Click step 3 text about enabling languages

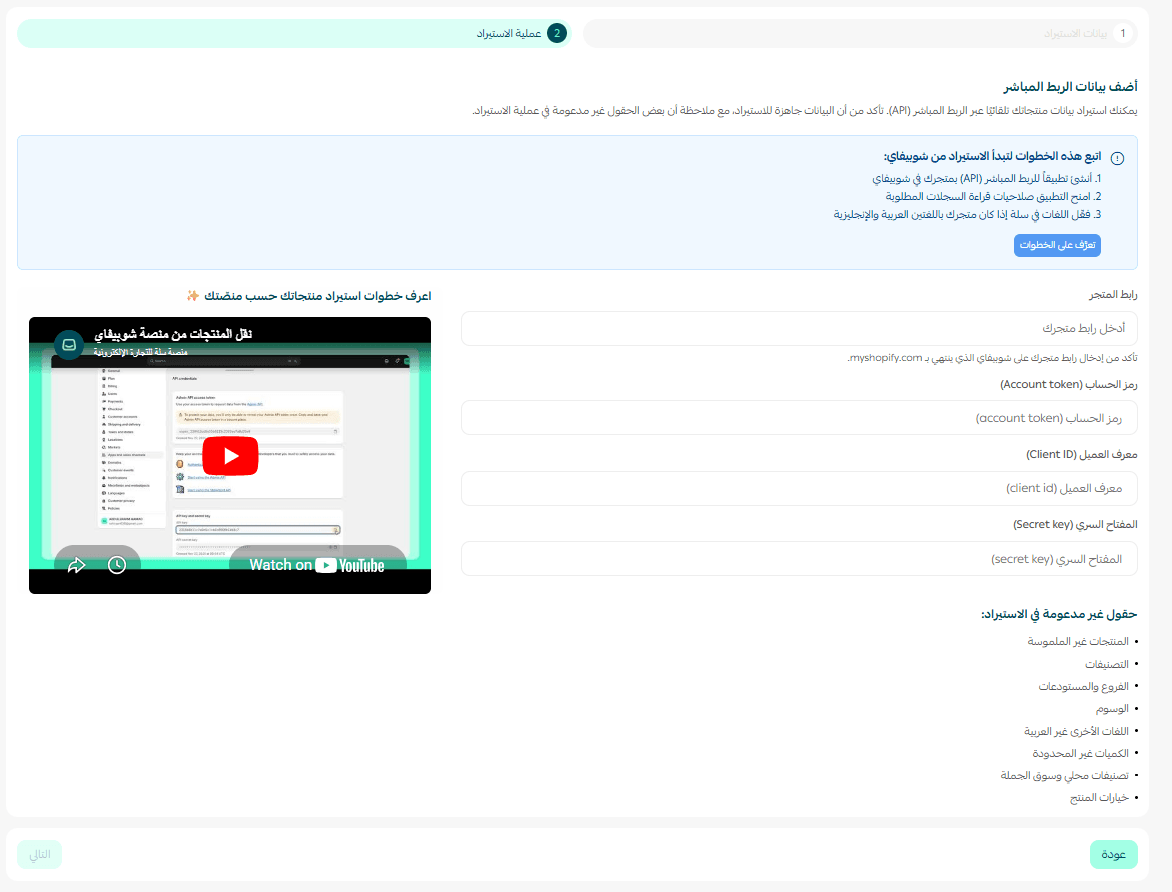coord(967,215)
